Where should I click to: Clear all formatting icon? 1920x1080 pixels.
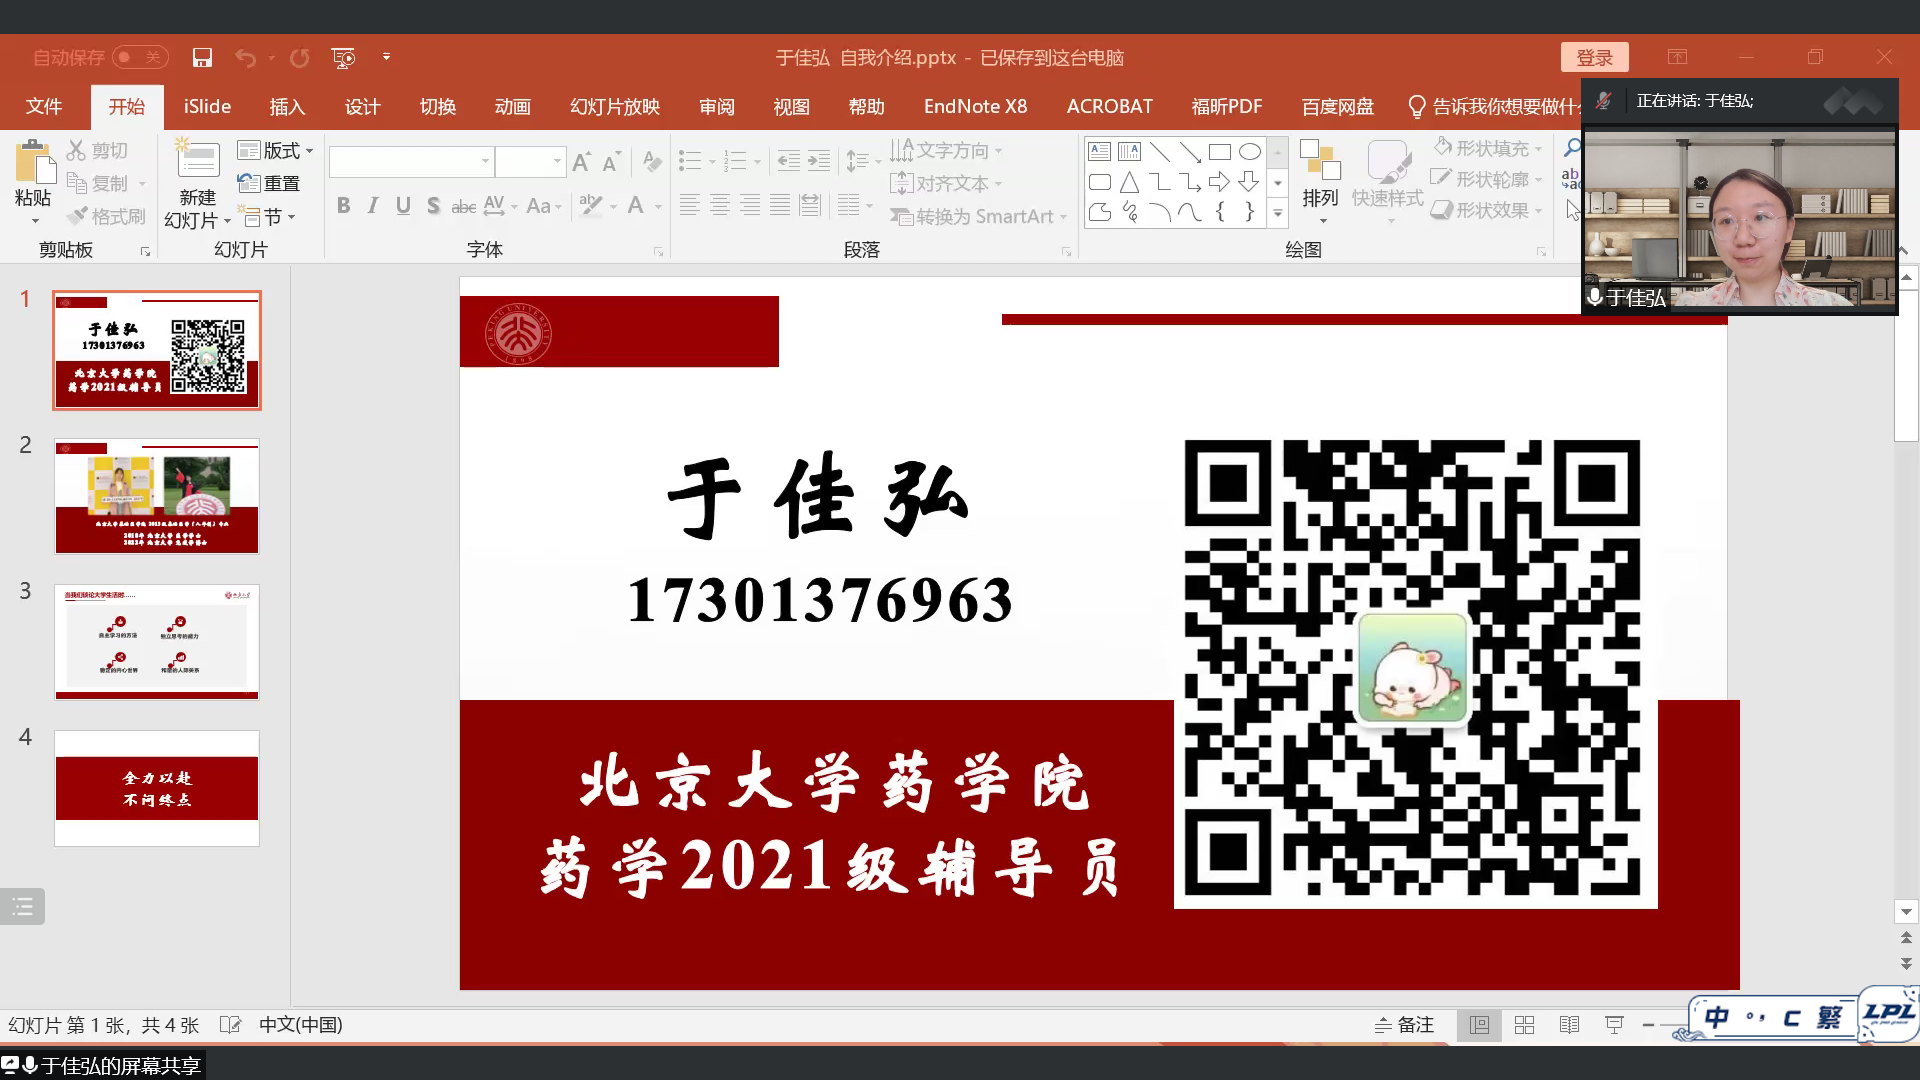click(652, 161)
